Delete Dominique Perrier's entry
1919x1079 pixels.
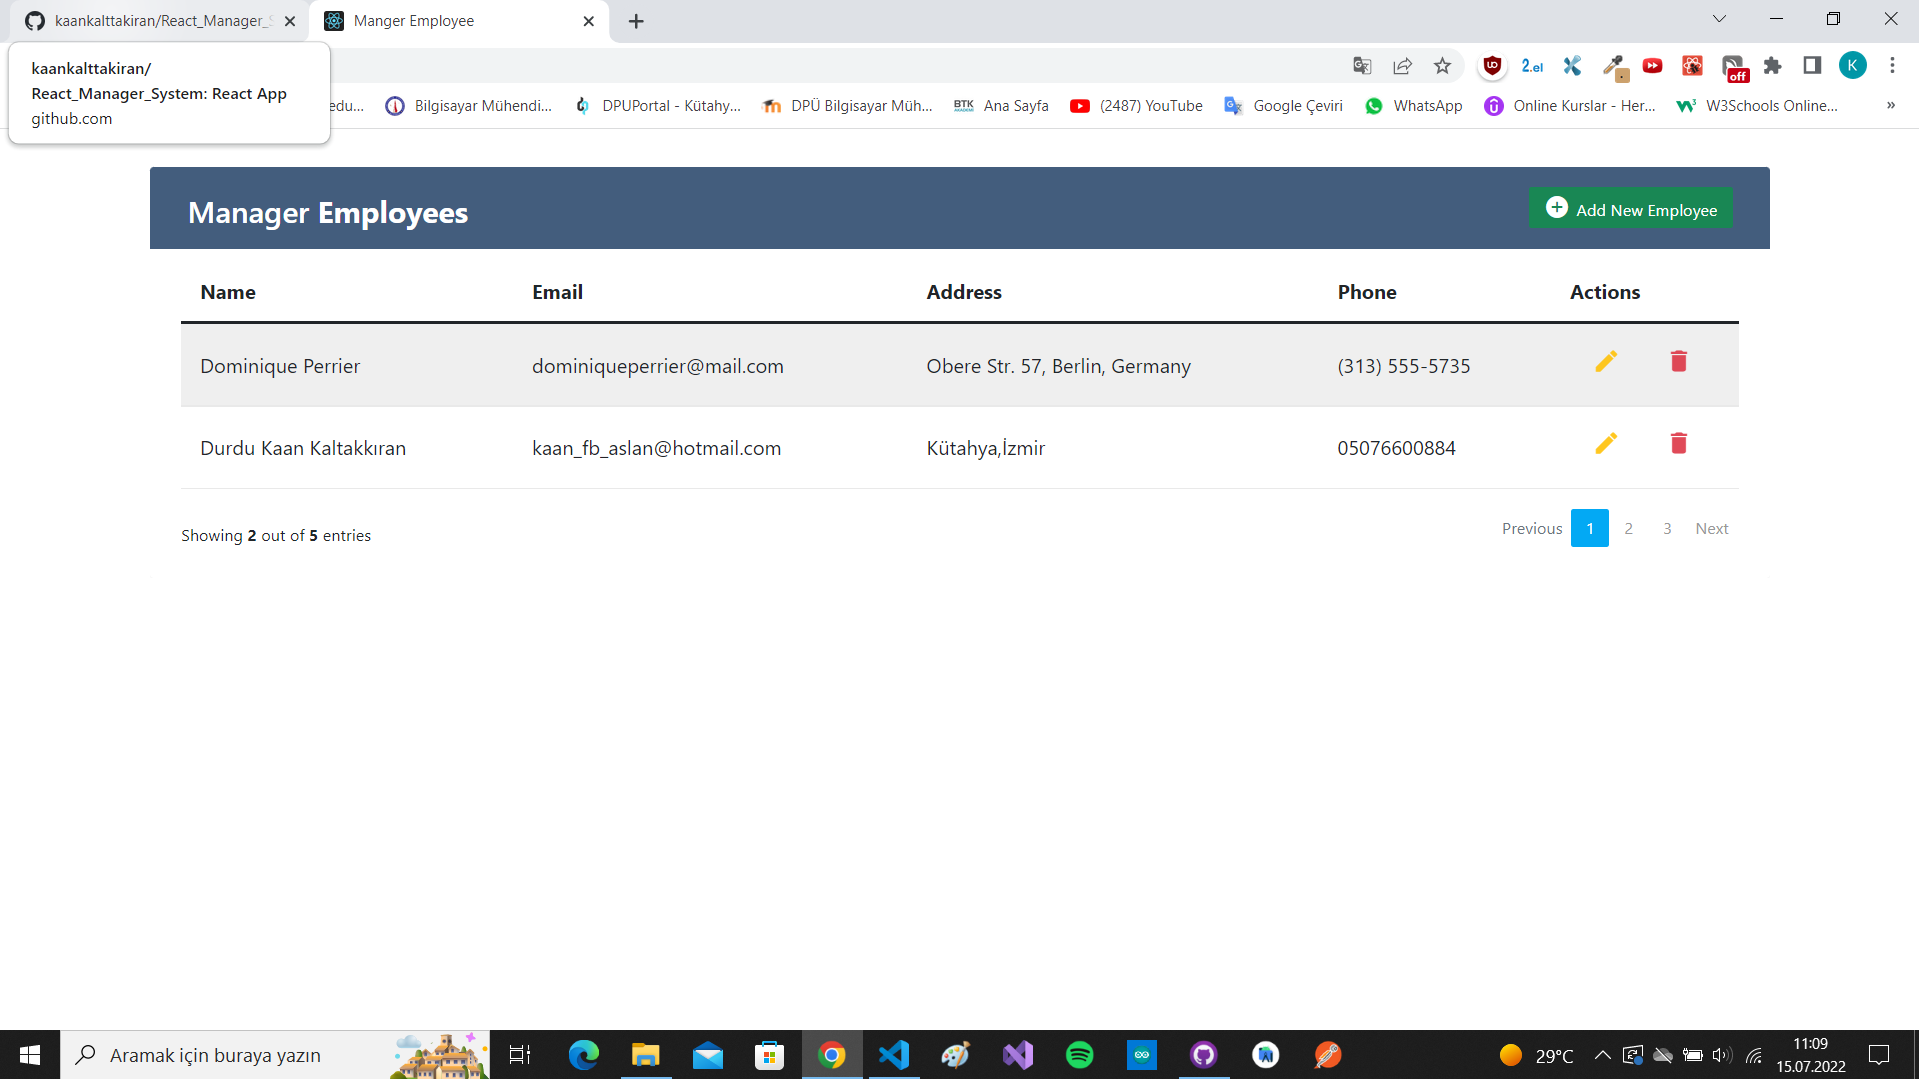coord(1678,361)
